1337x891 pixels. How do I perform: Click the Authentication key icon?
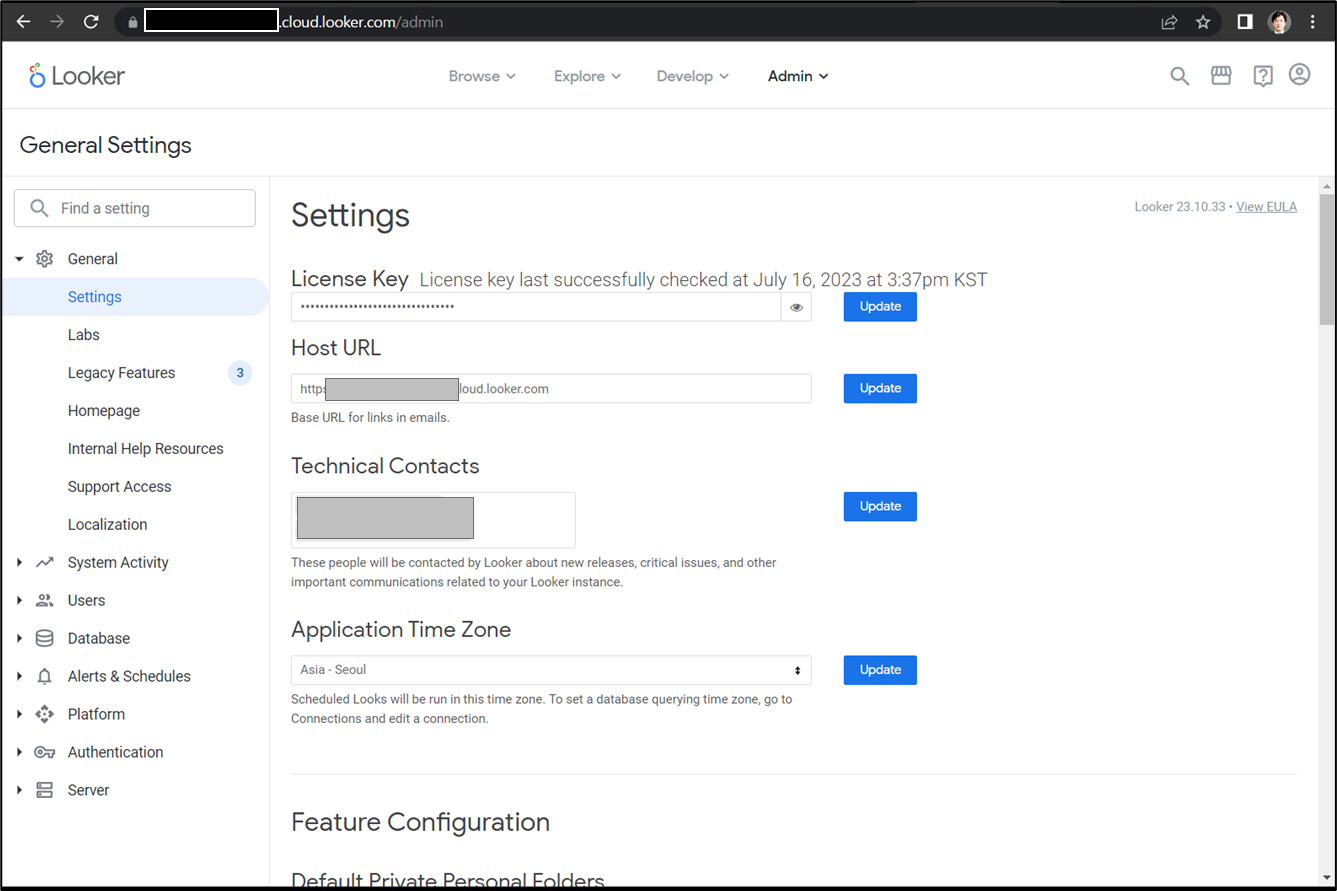coord(45,752)
